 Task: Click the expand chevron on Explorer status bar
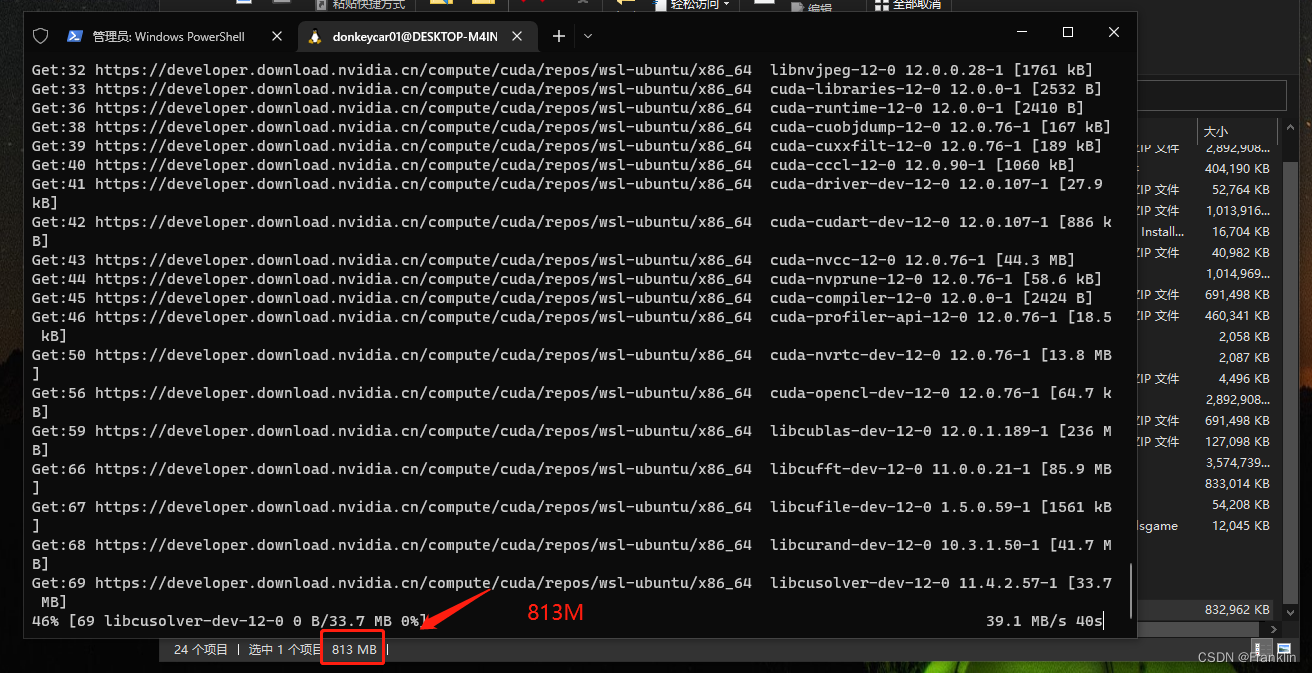[x=1274, y=630]
